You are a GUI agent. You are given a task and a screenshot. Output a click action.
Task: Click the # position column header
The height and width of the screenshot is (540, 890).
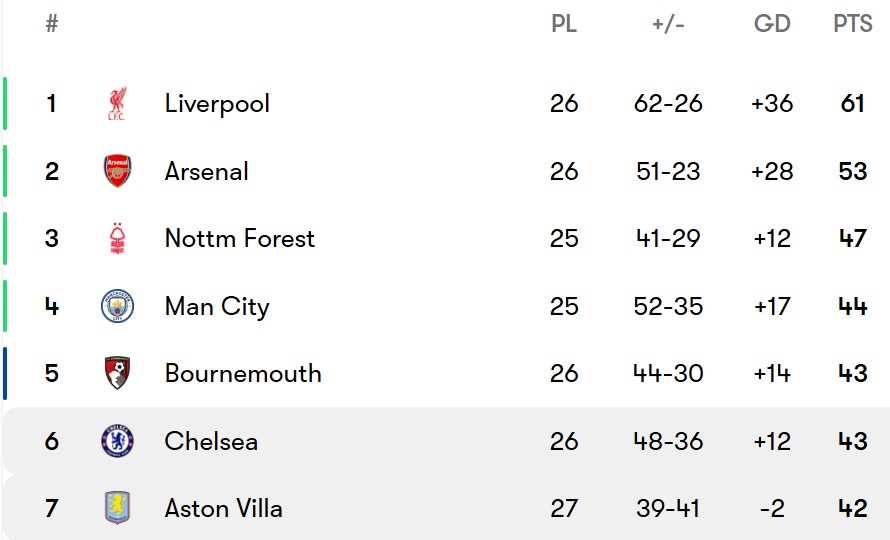click(52, 24)
